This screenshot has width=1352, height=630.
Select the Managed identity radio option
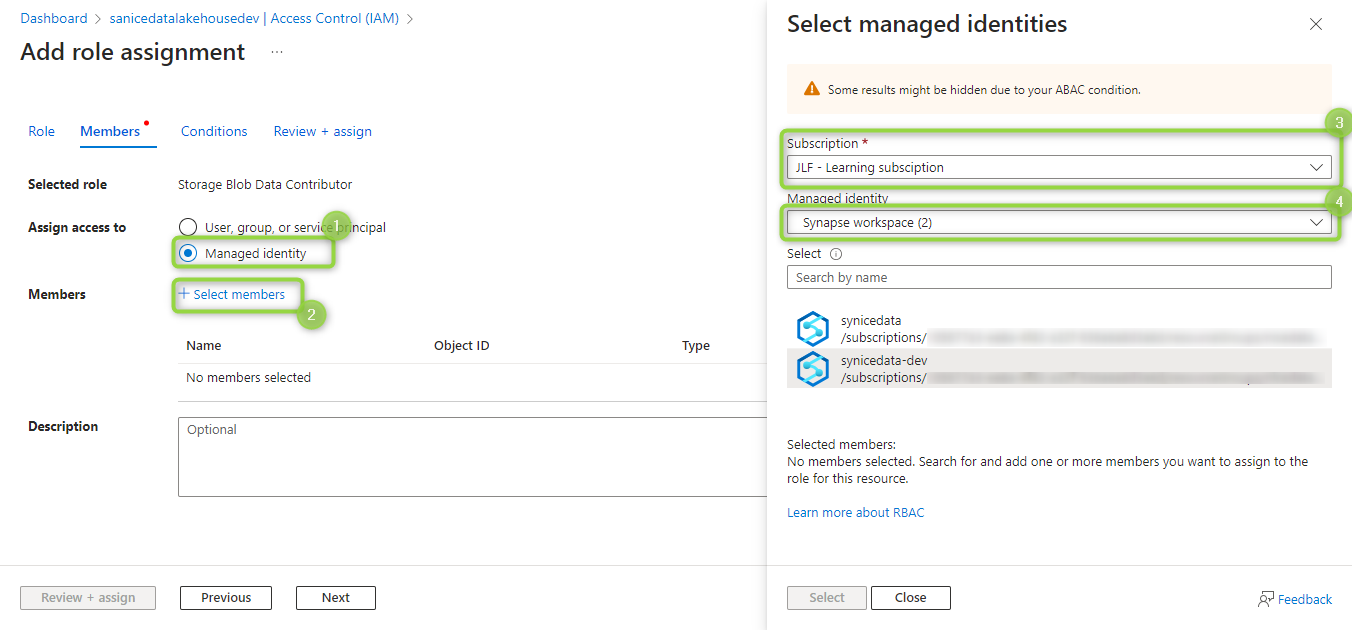click(187, 253)
